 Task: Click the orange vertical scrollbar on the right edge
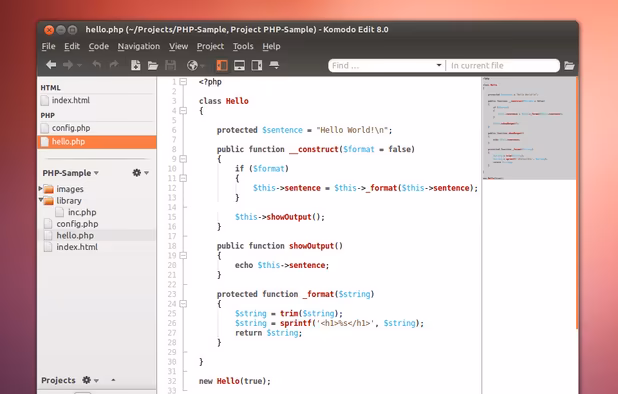coord(577,203)
